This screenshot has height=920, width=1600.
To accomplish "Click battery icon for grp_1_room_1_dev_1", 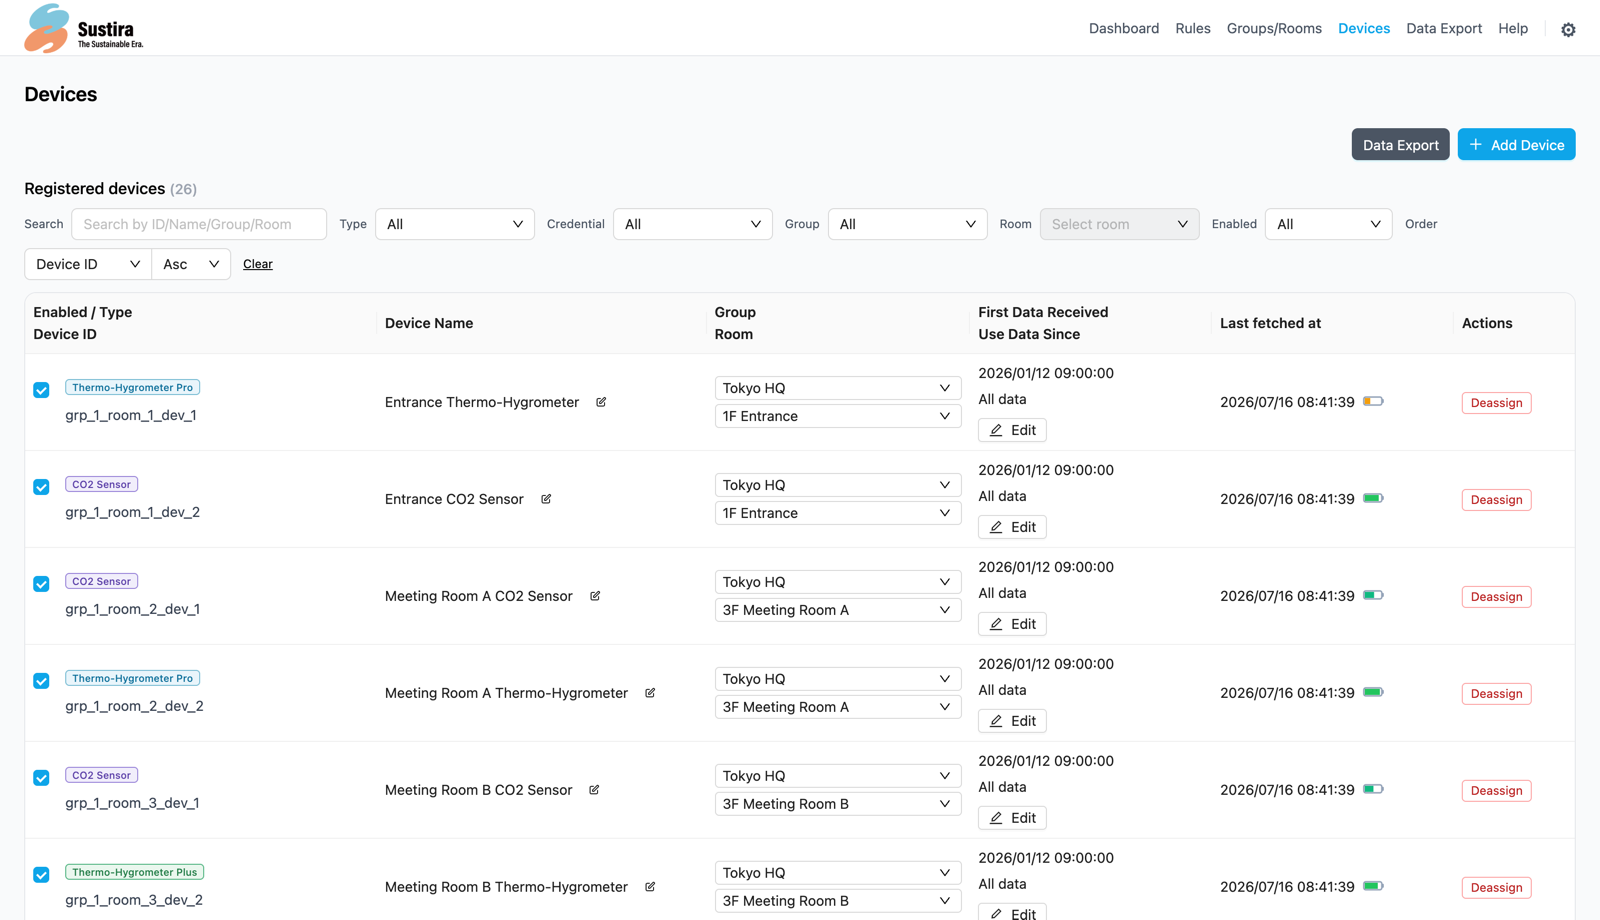I will (x=1373, y=401).
